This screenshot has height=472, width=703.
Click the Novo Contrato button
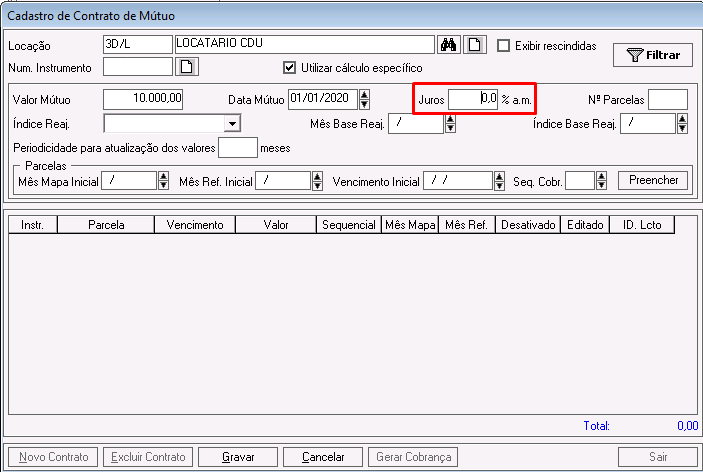[54, 457]
